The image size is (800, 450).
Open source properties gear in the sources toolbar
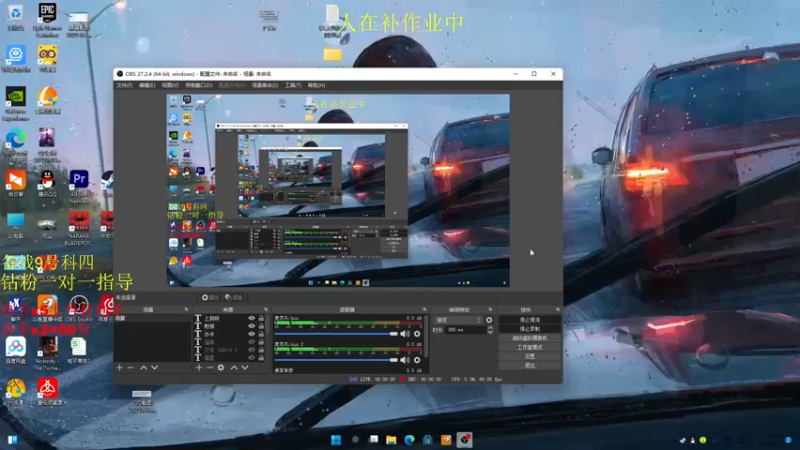(221, 367)
